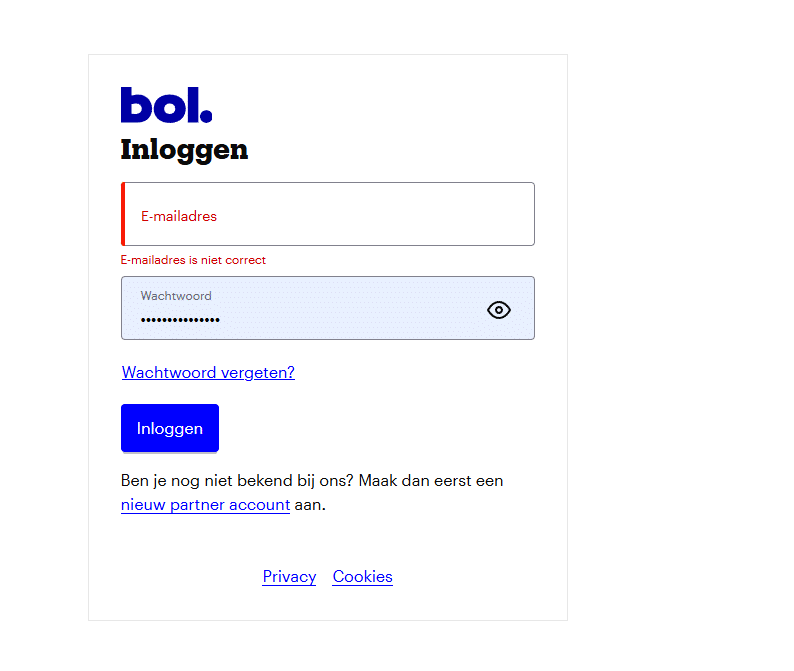
Task: Click into the Wachtwoord password field
Action: [x=328, y=308]
